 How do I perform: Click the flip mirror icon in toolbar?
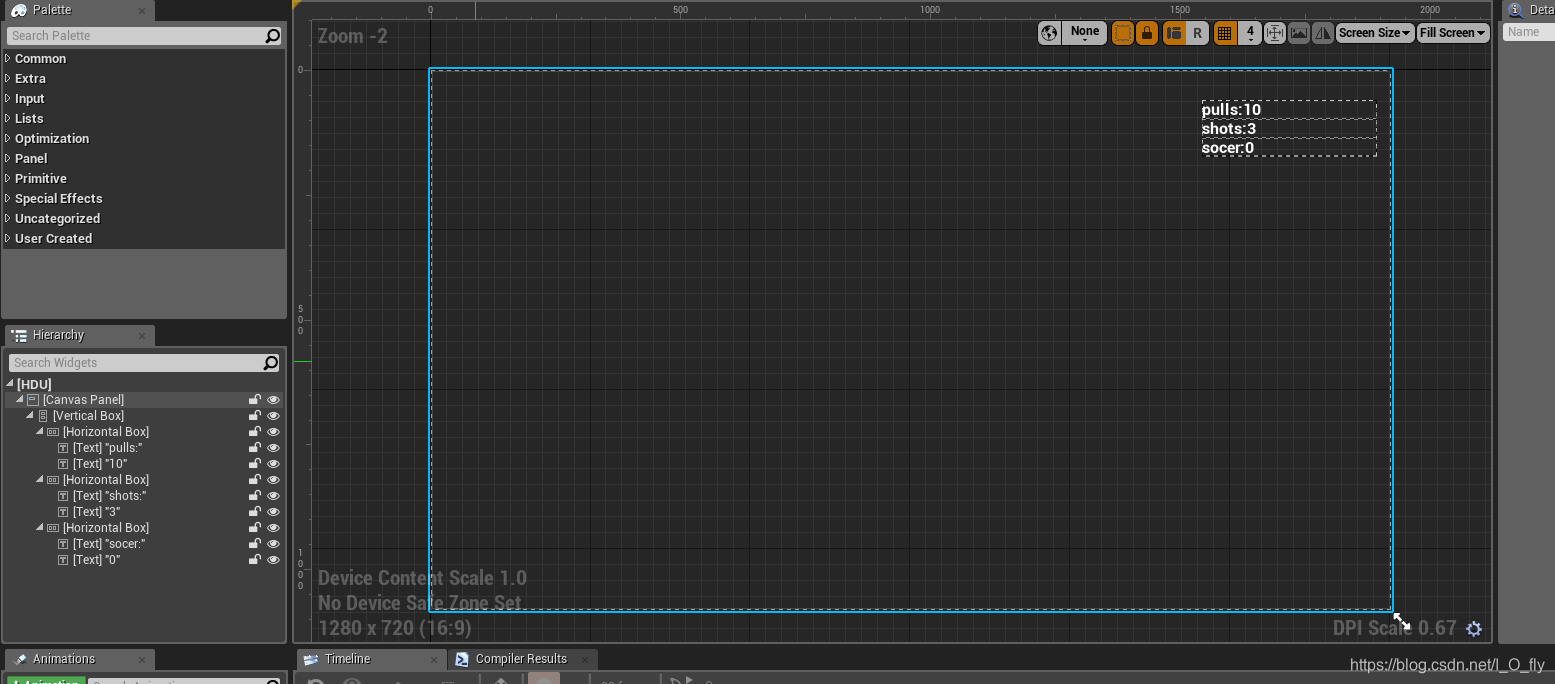tap(1323, 33)
